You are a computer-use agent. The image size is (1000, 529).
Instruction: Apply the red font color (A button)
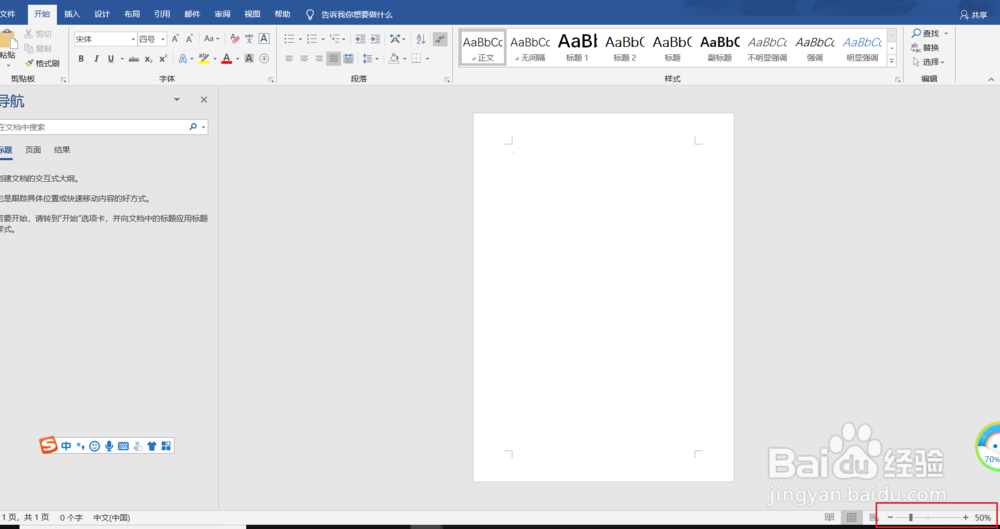click(226, 59)
